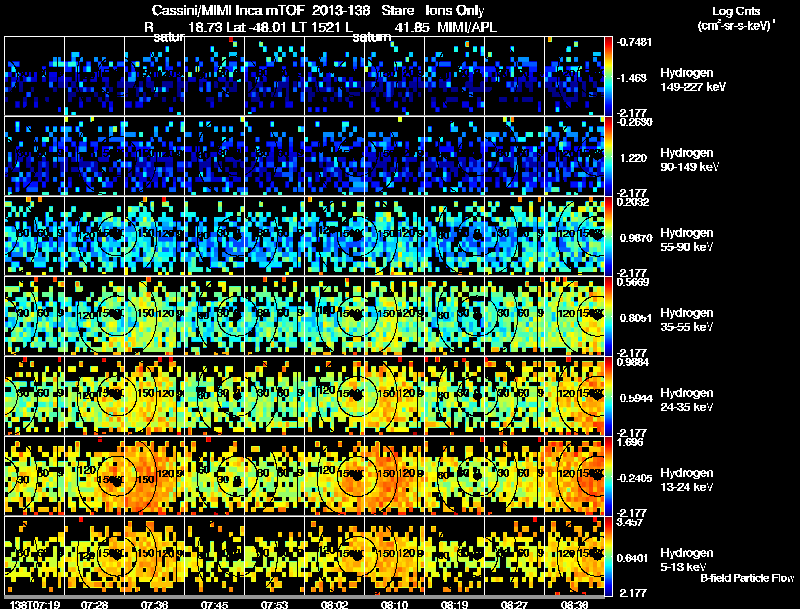Viewport: 800px width, 609px height.
Task: Click the 'Hydrogen 35-55 keV' row label
Action: point(687,320)
